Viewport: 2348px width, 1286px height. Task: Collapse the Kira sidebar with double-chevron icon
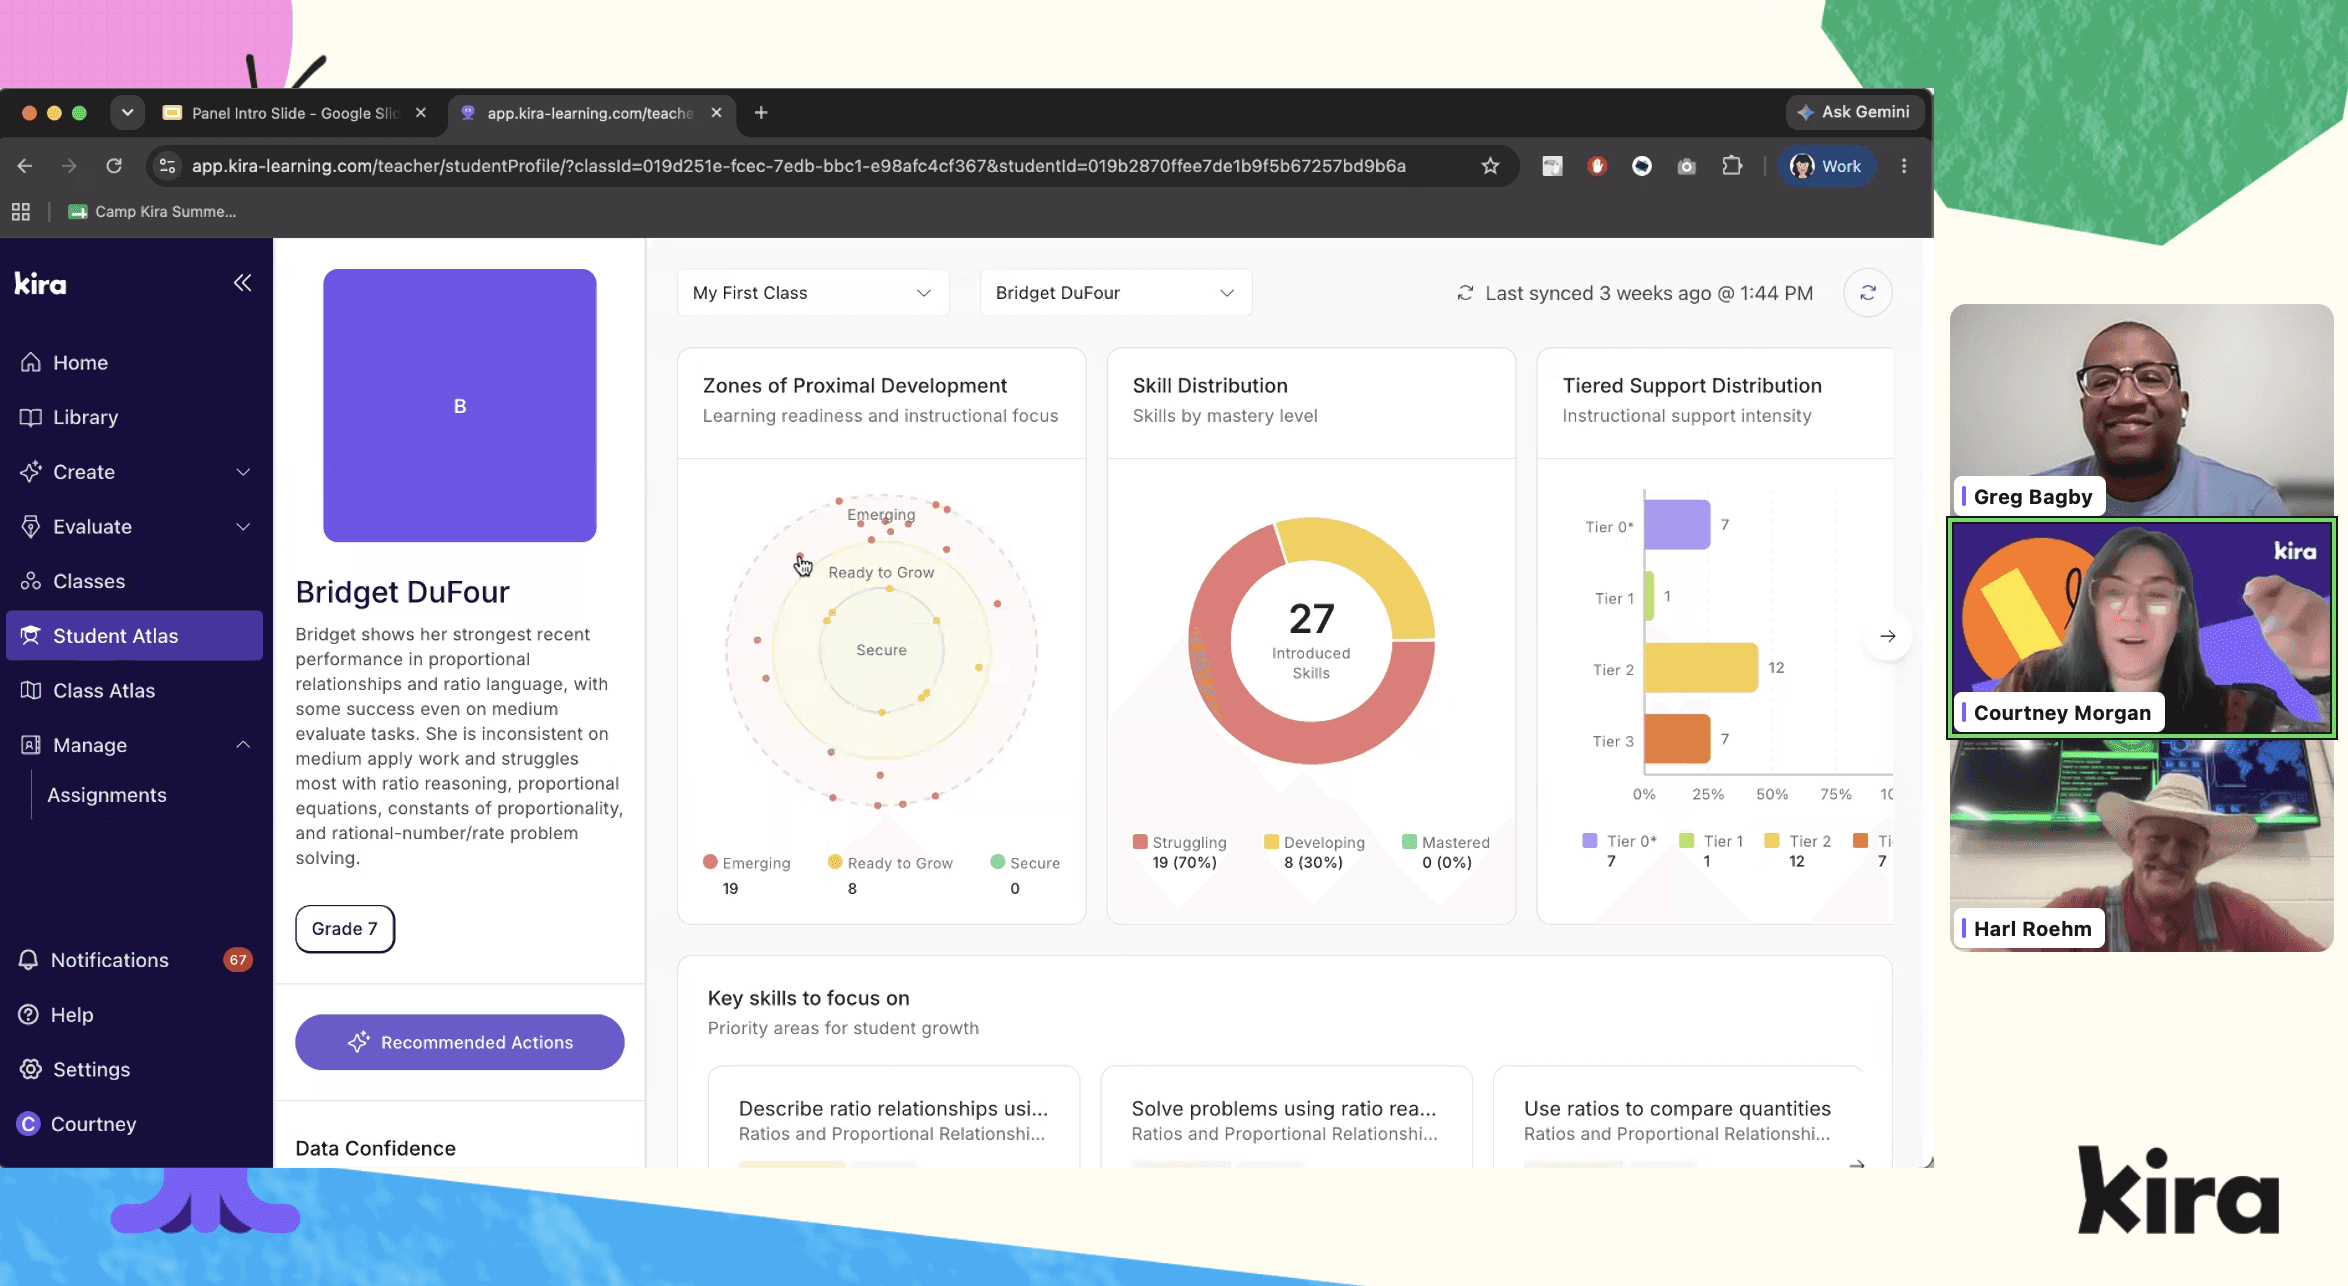[x=242, y=283]
